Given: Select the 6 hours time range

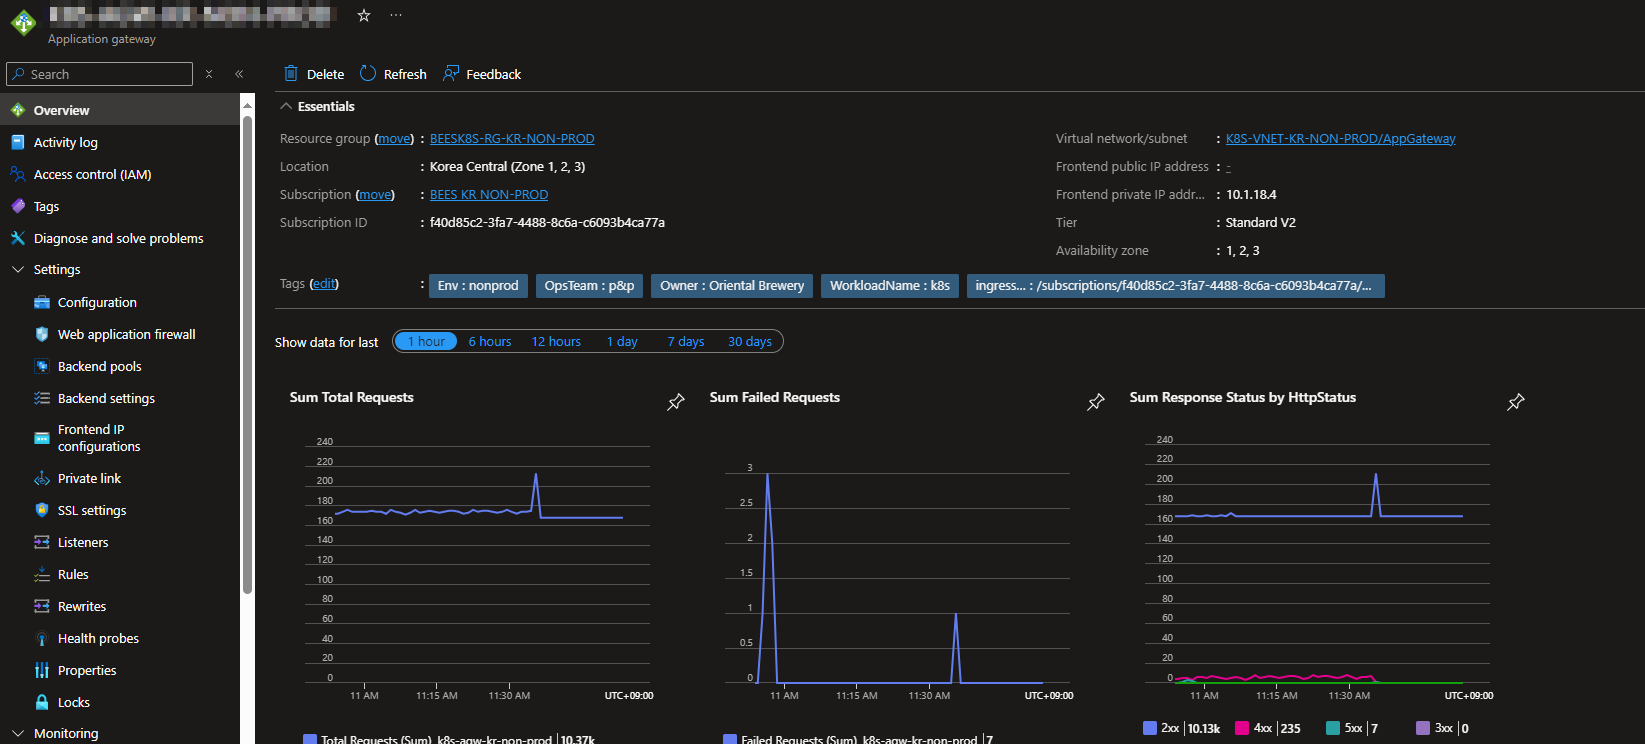Looking at the screenshot, I should (x=490, y=341).
